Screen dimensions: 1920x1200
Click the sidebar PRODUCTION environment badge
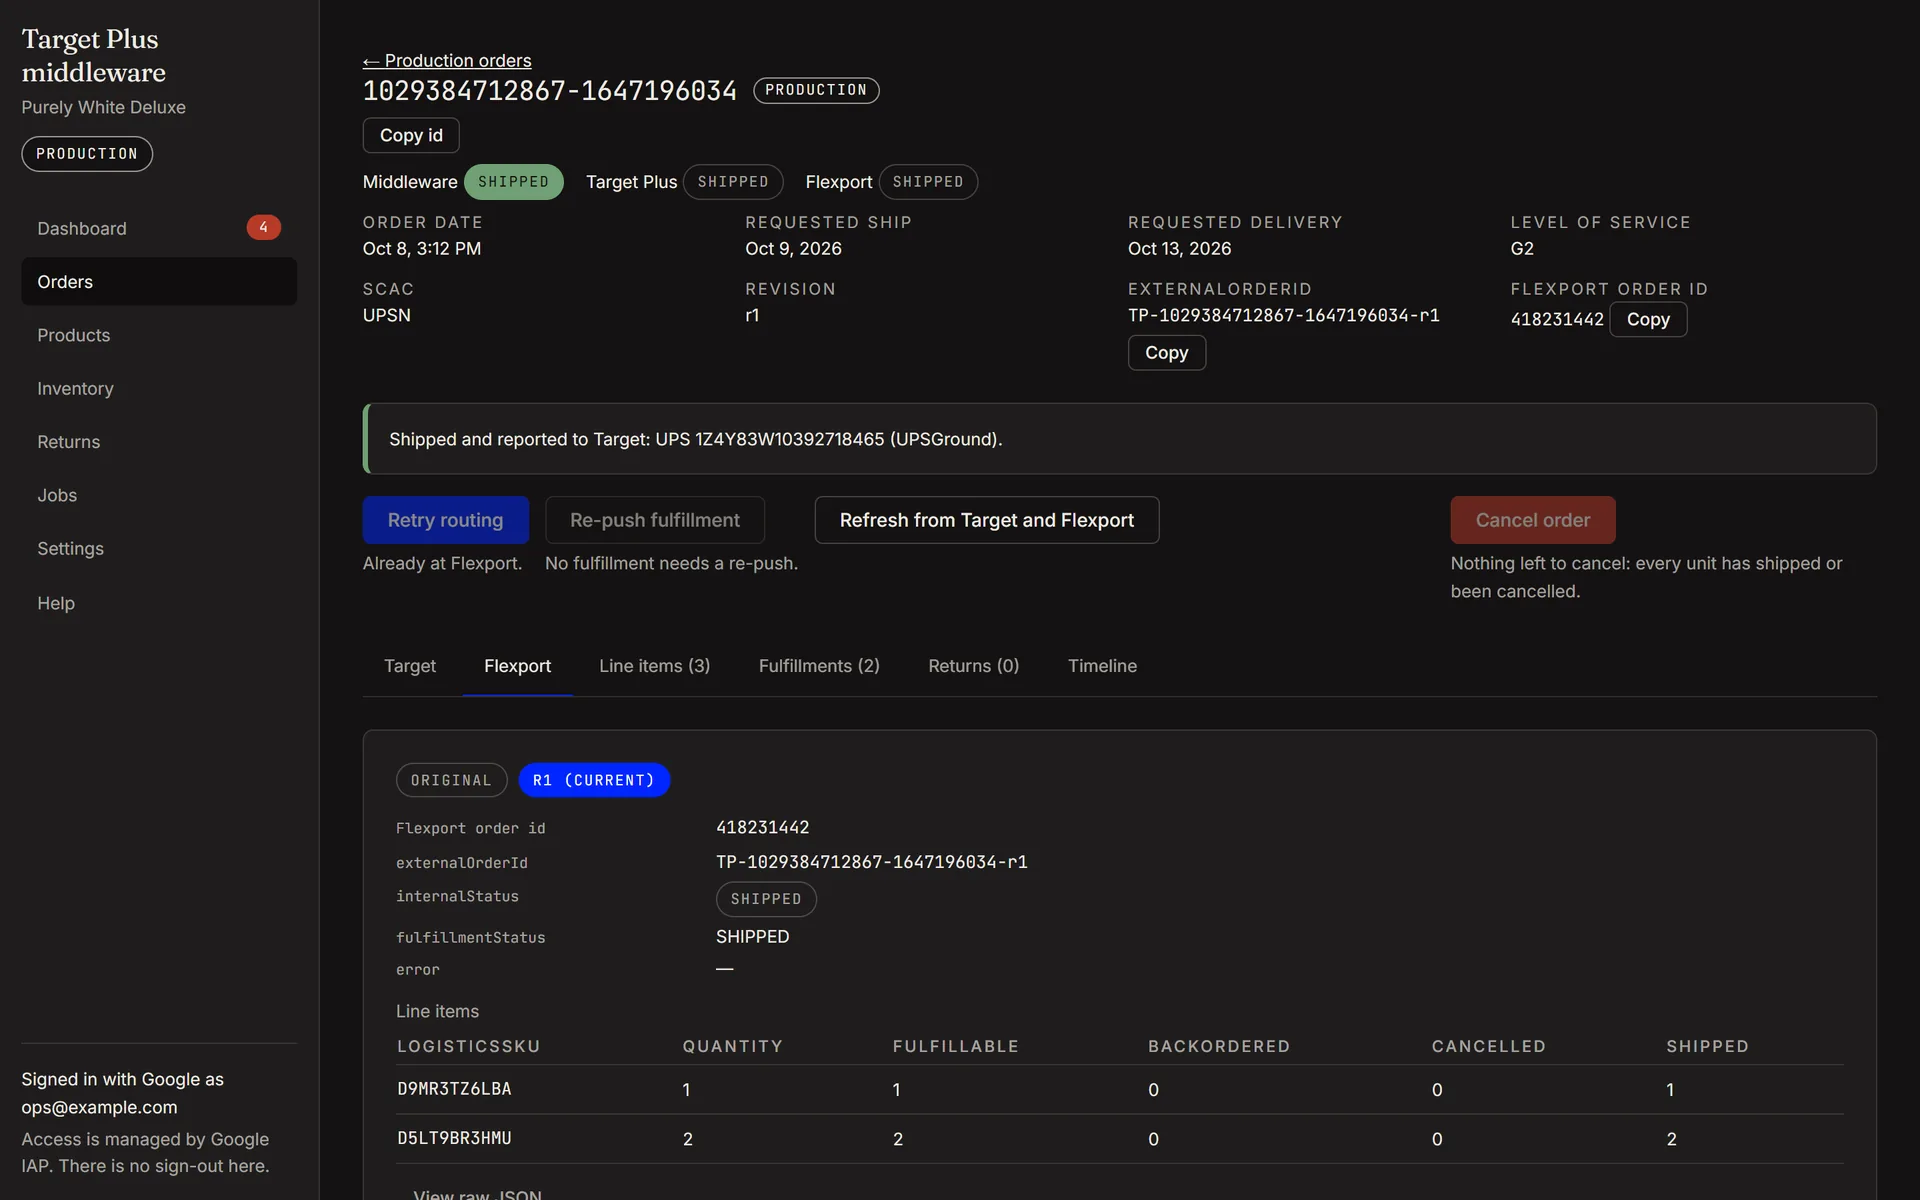87,154
